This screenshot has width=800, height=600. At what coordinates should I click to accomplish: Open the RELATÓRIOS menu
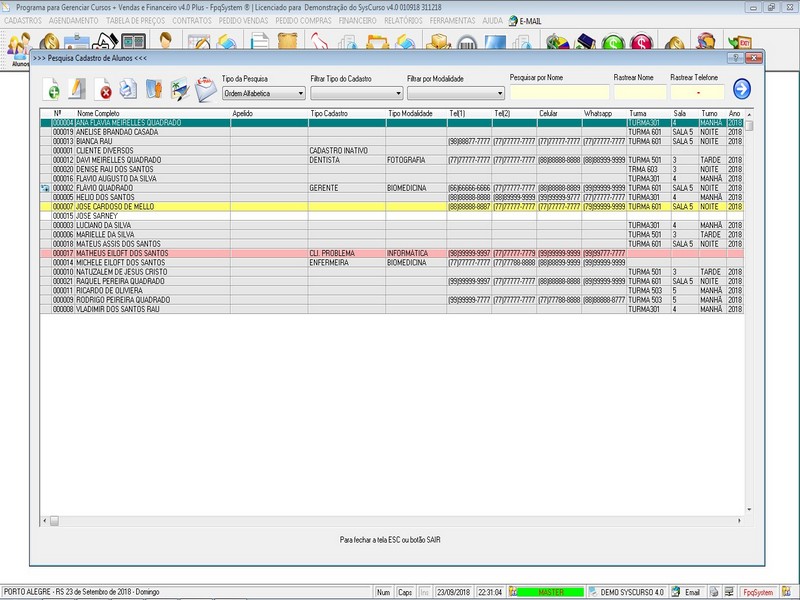(x=403, y=21)
